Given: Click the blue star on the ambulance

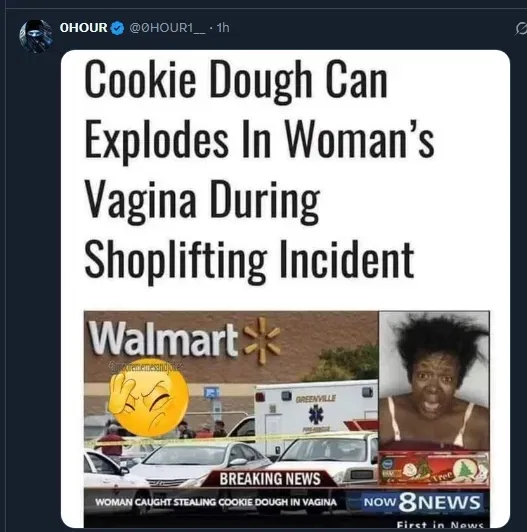Looking at the screenshot, I should click(x=316, y=416).
